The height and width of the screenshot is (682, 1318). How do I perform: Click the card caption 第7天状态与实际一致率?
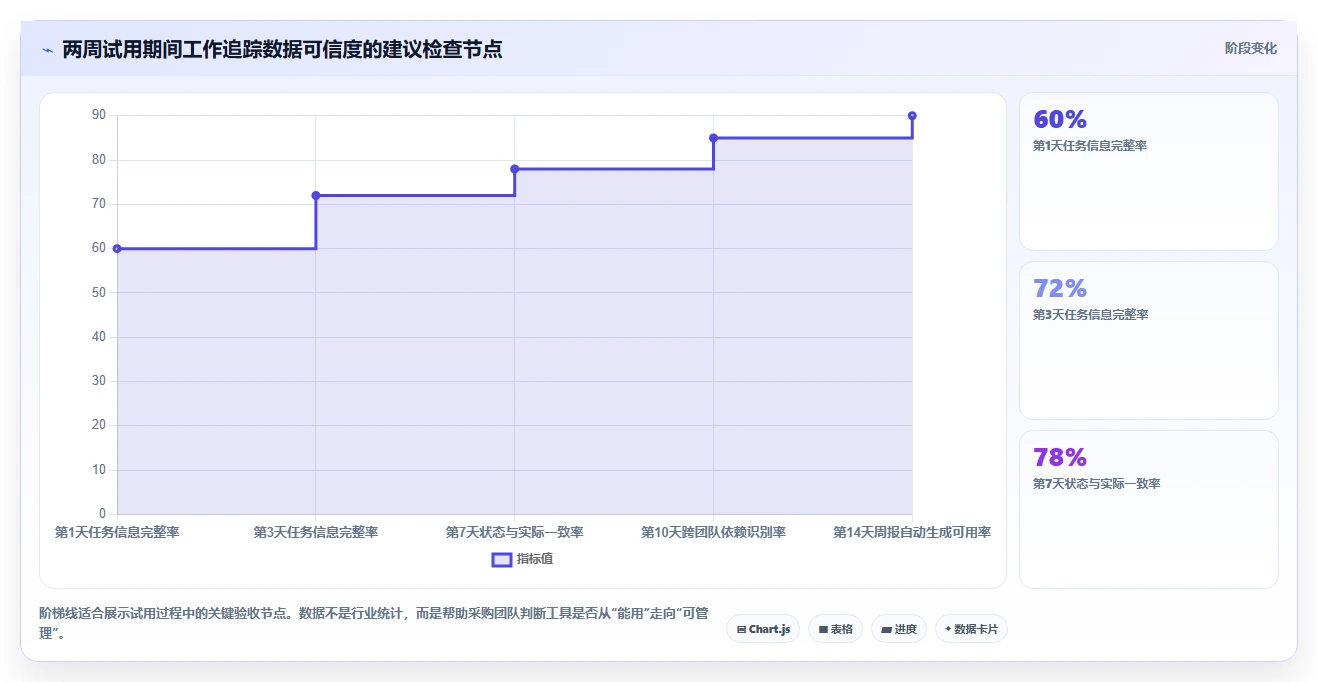click(1096, 483)
